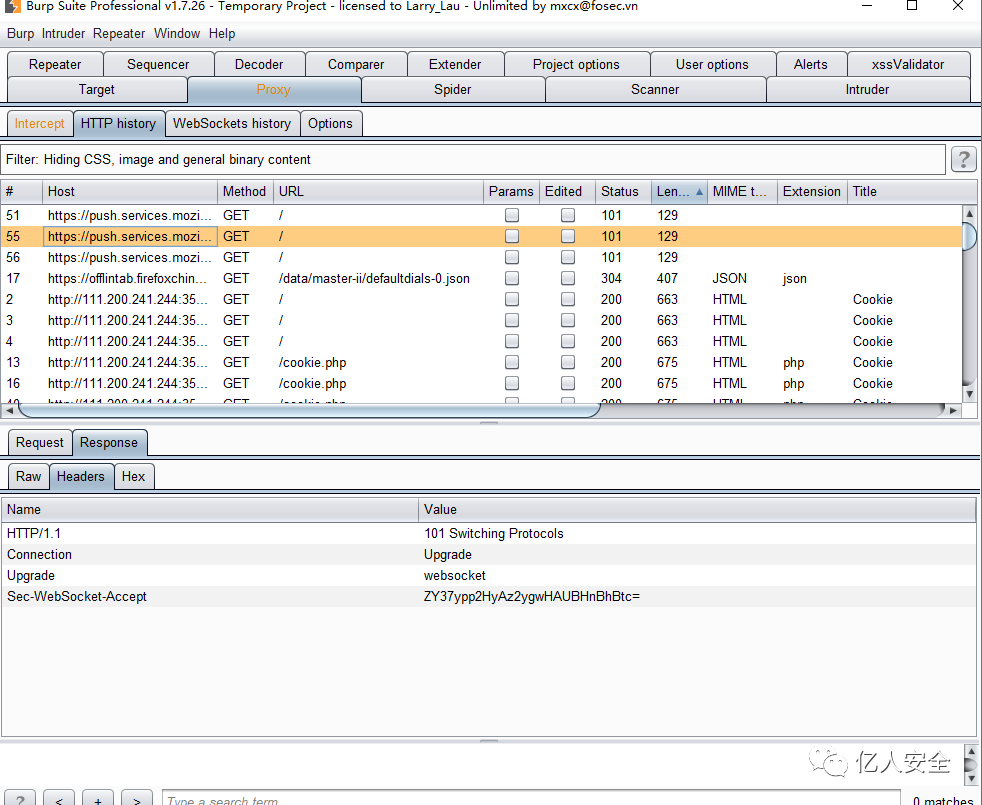
Task: Open the Burp menu
Action: [x=21, y=34]
